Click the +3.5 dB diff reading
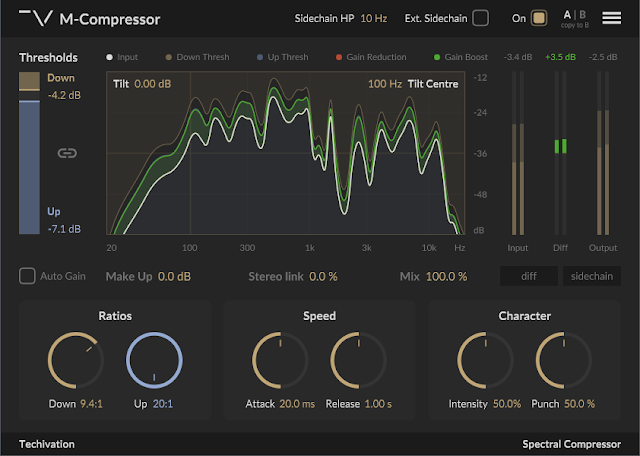 click(x=560, y=57)
